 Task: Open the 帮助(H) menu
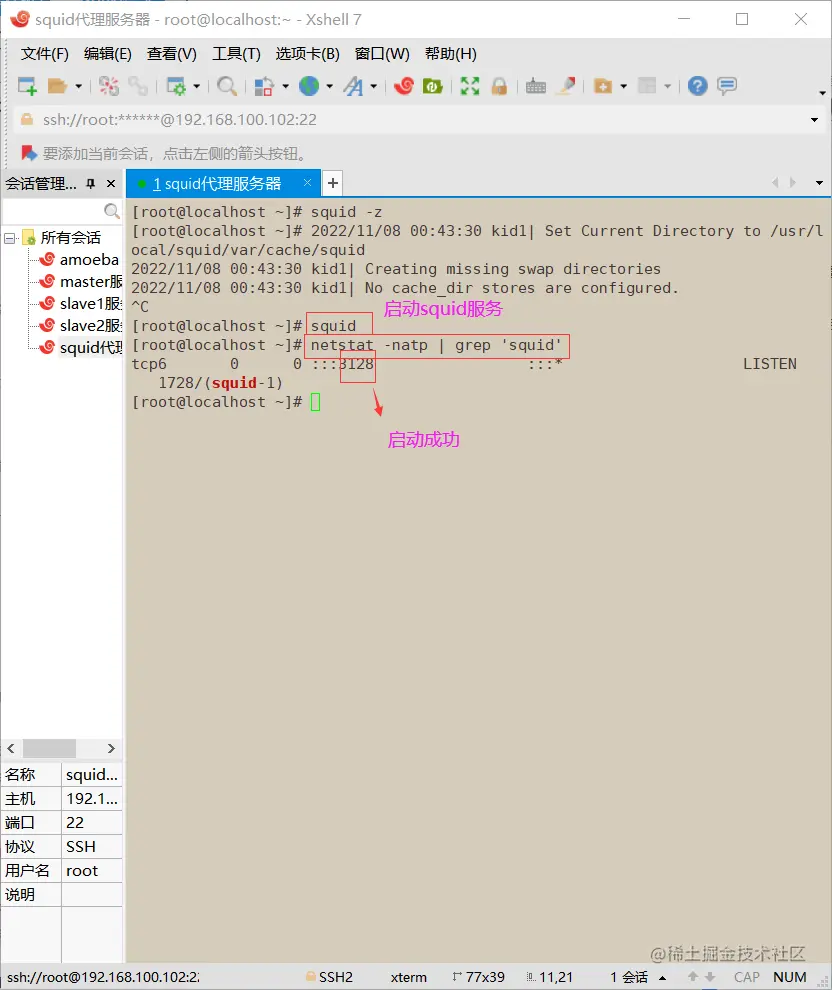click(x=451, y=54)
